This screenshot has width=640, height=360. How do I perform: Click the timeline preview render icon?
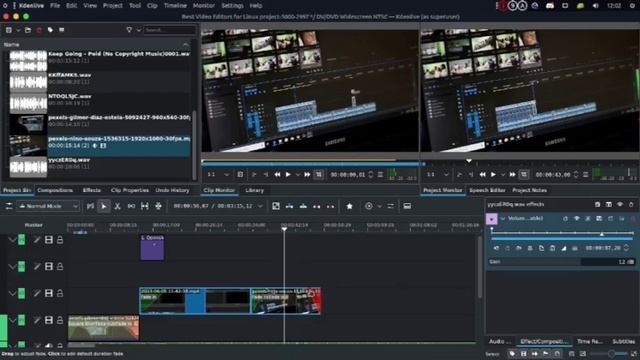click(x=369, y=207)
